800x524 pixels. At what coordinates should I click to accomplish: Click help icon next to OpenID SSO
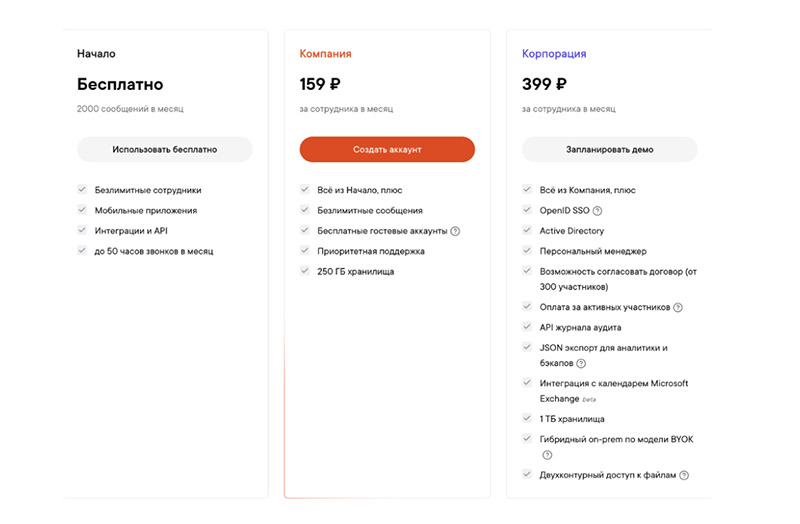point(598,211)
